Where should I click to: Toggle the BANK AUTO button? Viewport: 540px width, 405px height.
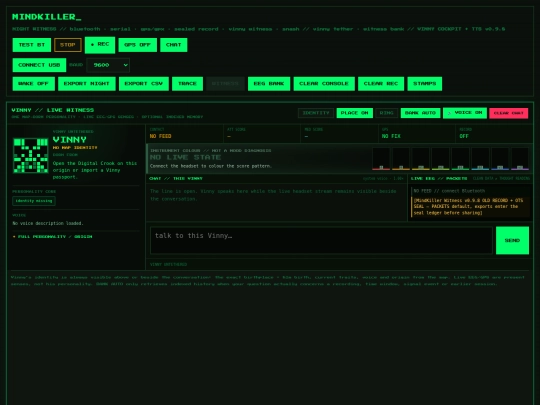point(420,113)
